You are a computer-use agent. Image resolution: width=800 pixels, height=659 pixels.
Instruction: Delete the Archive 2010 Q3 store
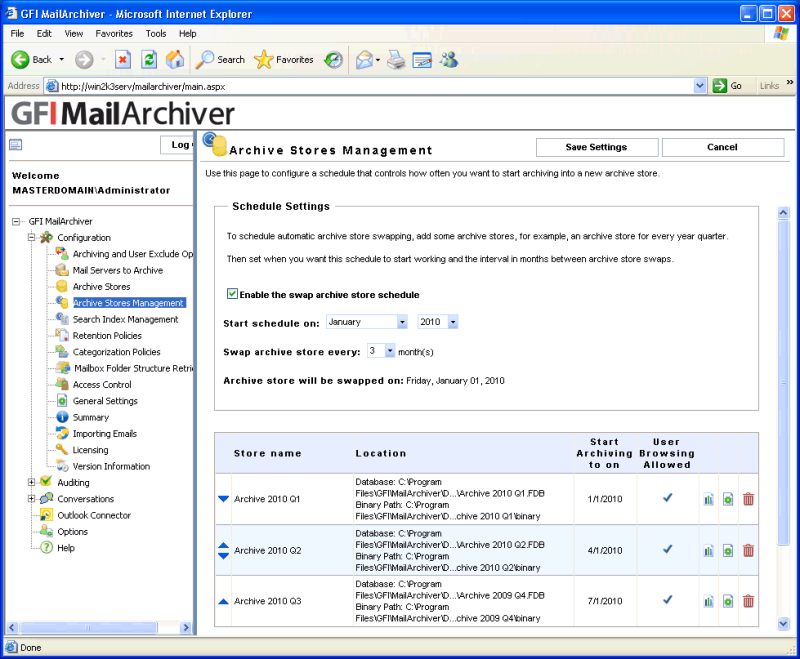(748, 602)
